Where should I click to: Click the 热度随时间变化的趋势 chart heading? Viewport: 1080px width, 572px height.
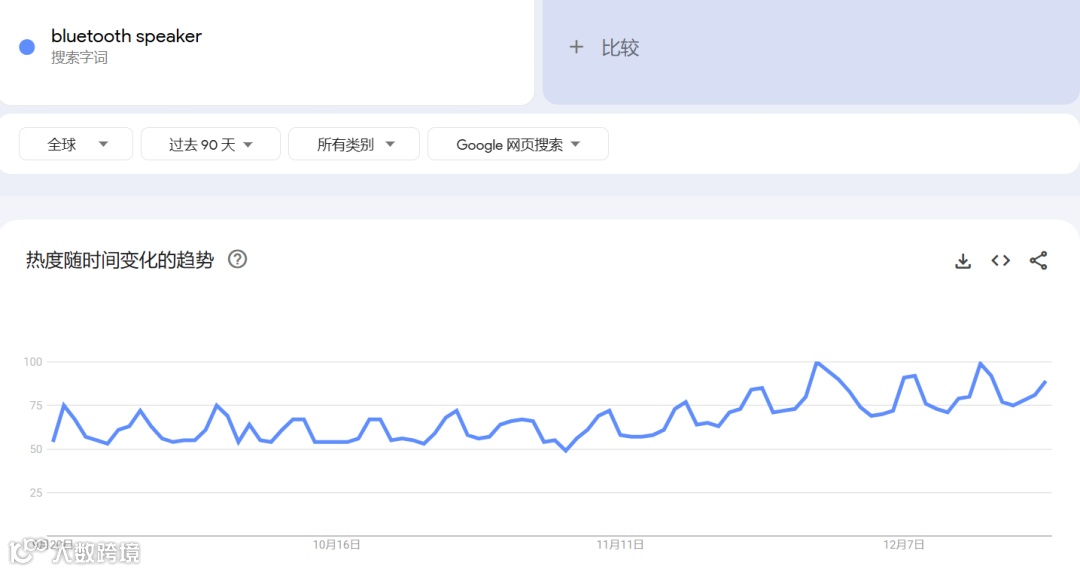pos(120,260)
